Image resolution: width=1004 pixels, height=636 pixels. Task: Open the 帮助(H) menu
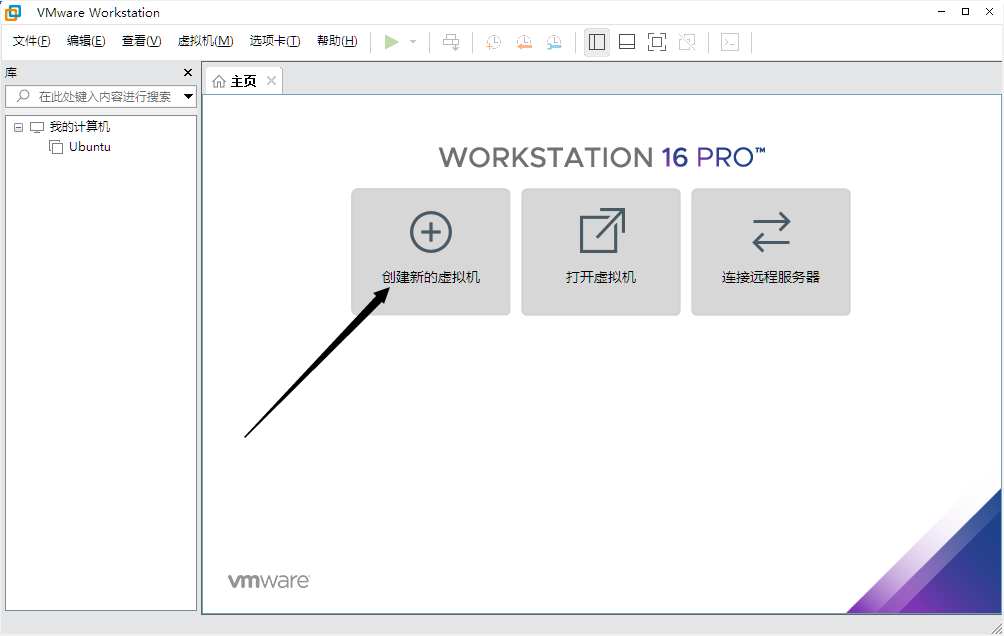(337, 41)
